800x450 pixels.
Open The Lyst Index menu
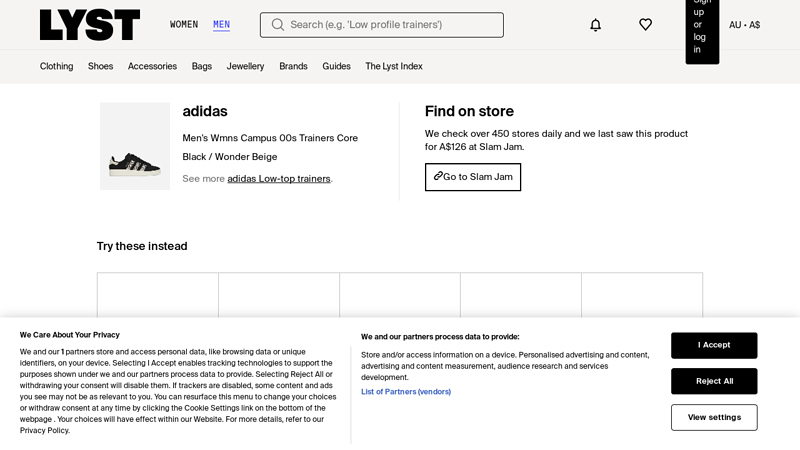(394, 66)
